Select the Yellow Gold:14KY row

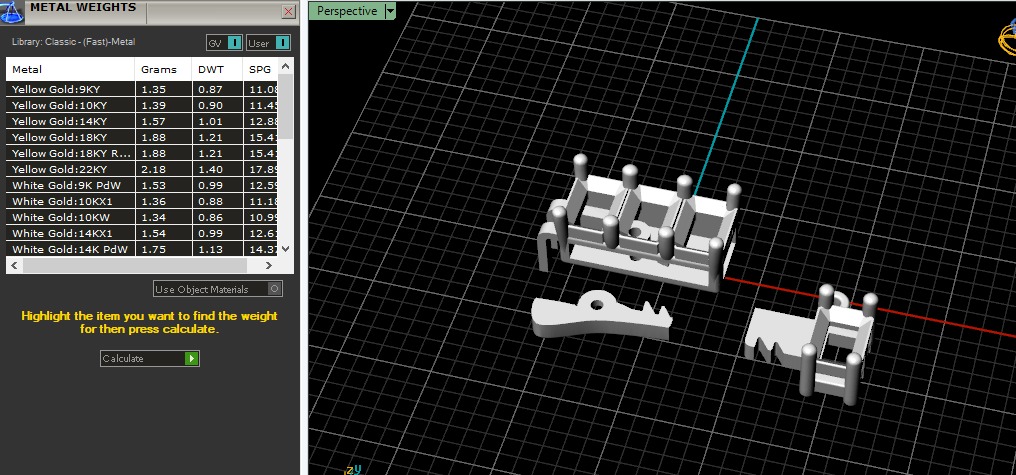pyautogui.click(x=142, y=121)
